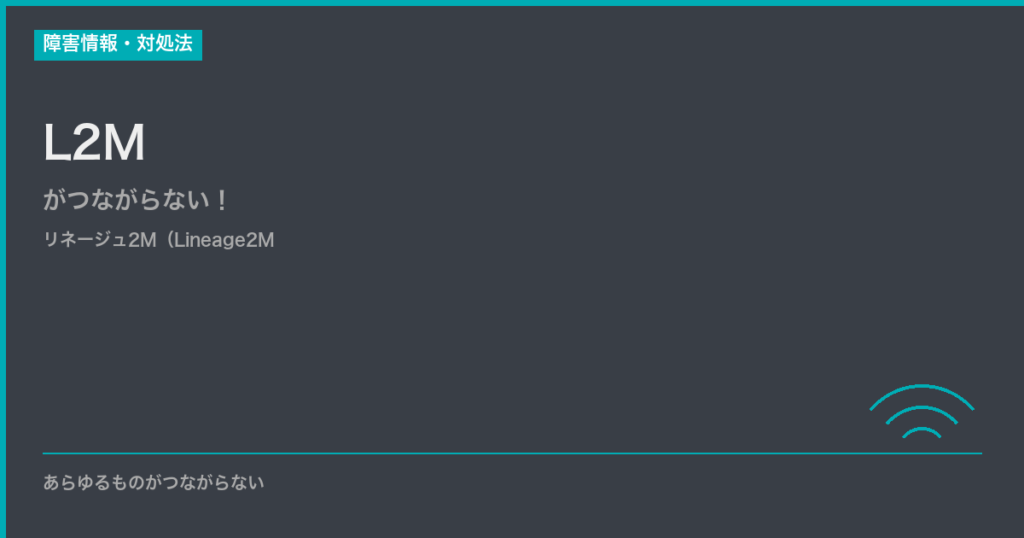1024x538 pixels.
Task: Click the middle arc of Wi-Fi icon
Action: click(921, 408)
